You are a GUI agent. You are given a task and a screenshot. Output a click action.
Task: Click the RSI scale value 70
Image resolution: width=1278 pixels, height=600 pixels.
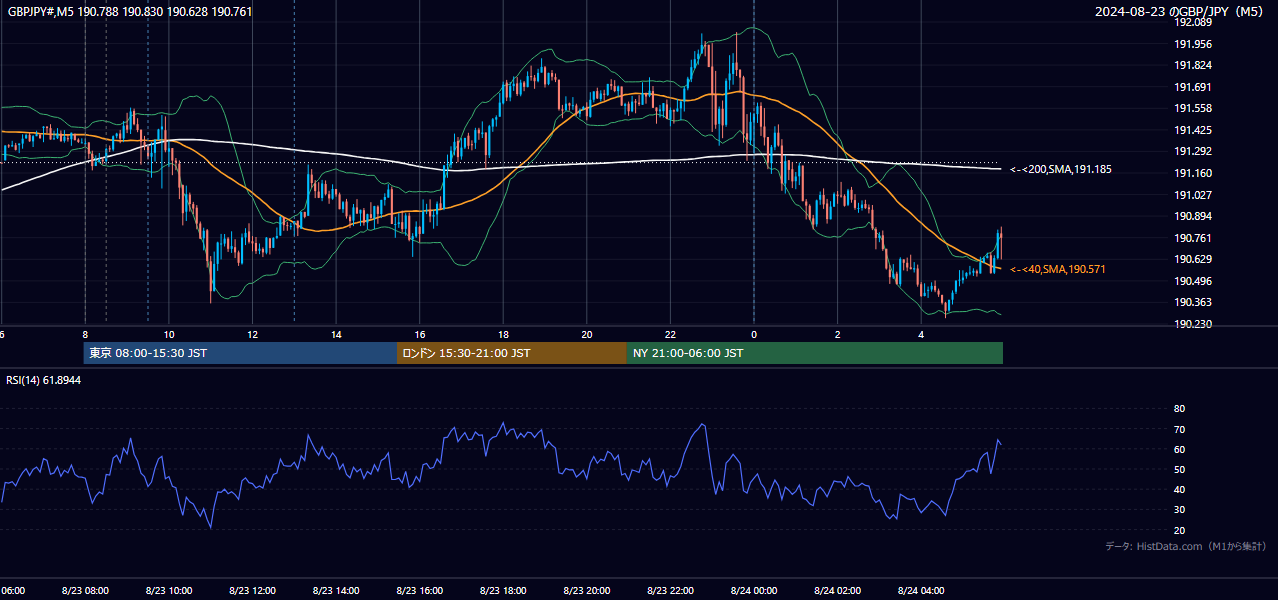(1179, 429)
